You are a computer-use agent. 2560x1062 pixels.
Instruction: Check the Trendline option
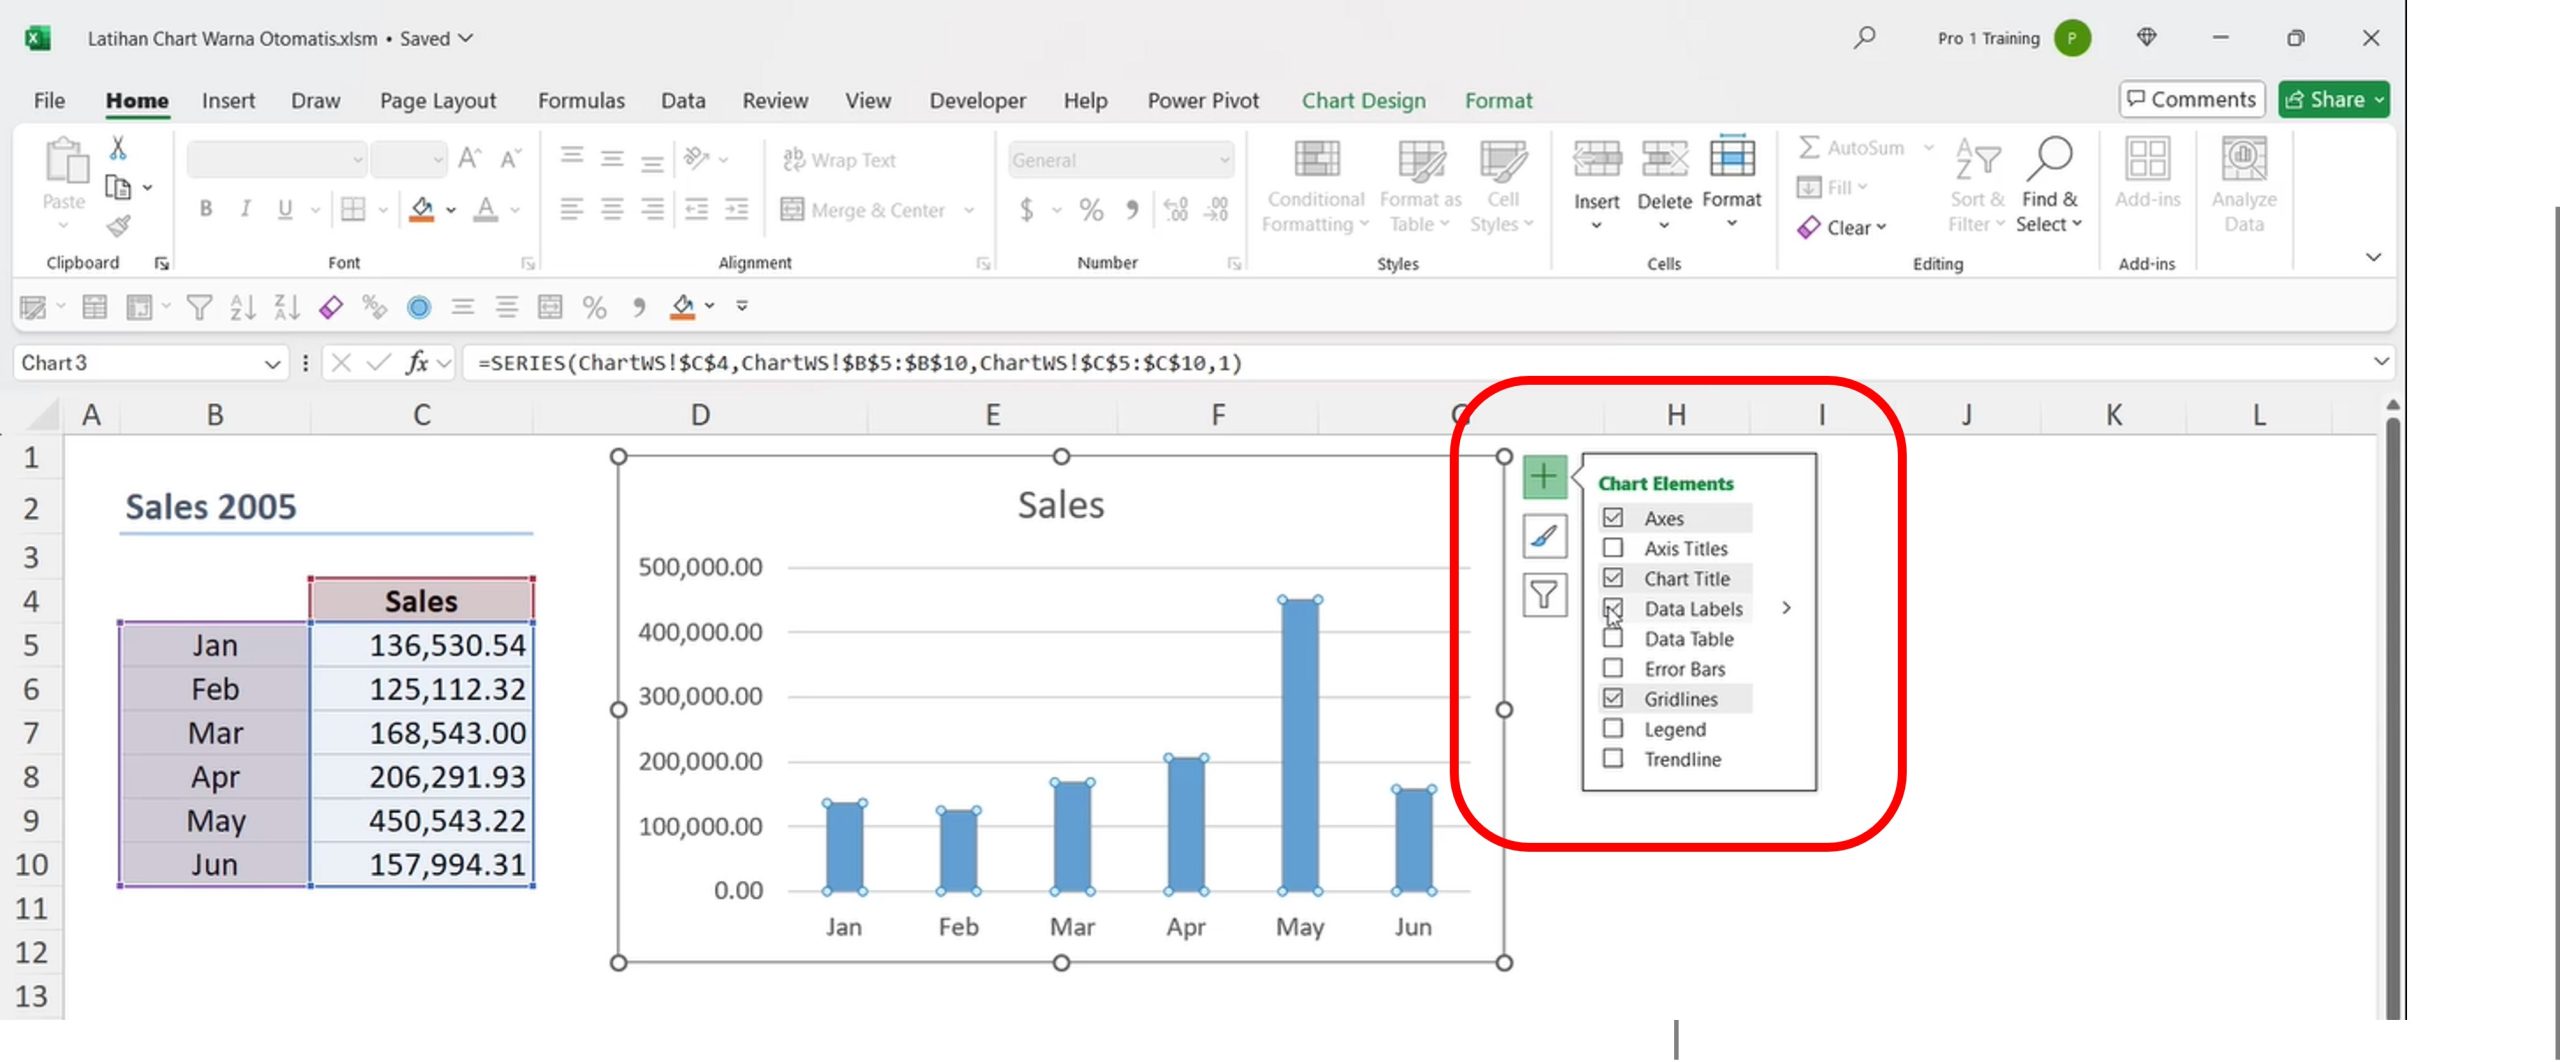(1612, 759)
